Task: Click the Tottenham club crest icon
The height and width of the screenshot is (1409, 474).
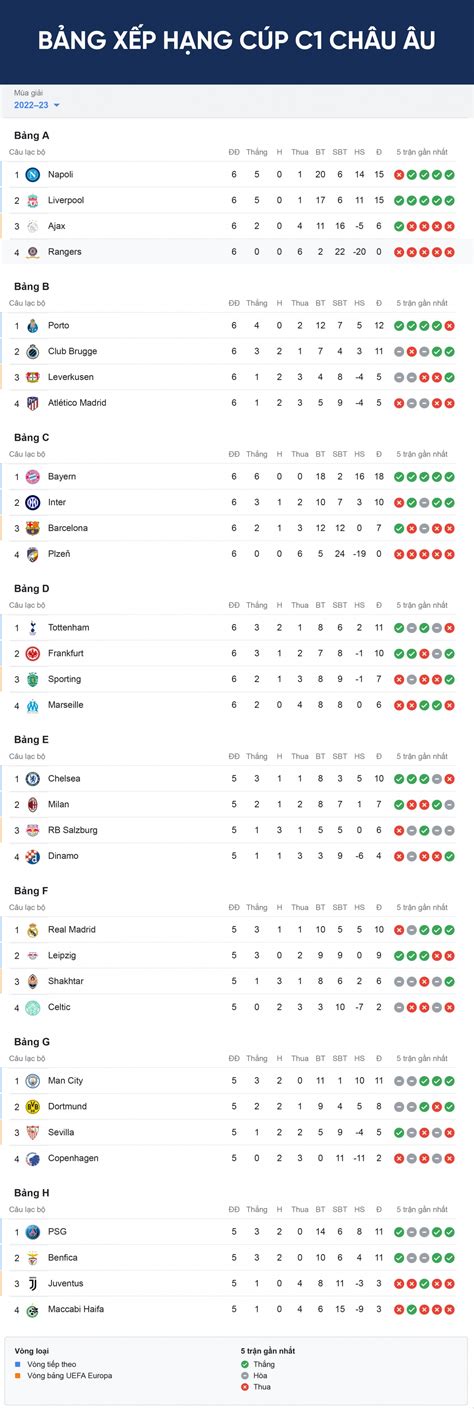Action: click(33, 628)
